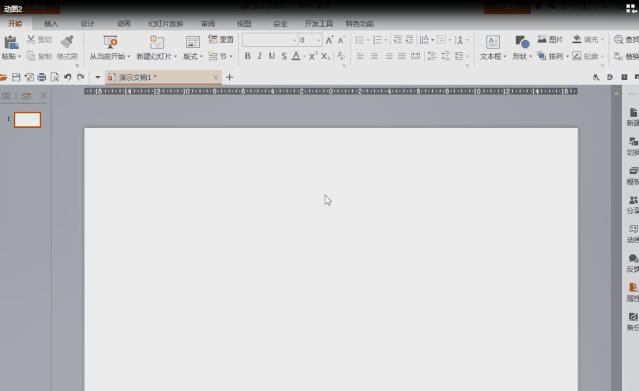
Task: Open the Special Features (特色功能) tab
Action: 359,24
